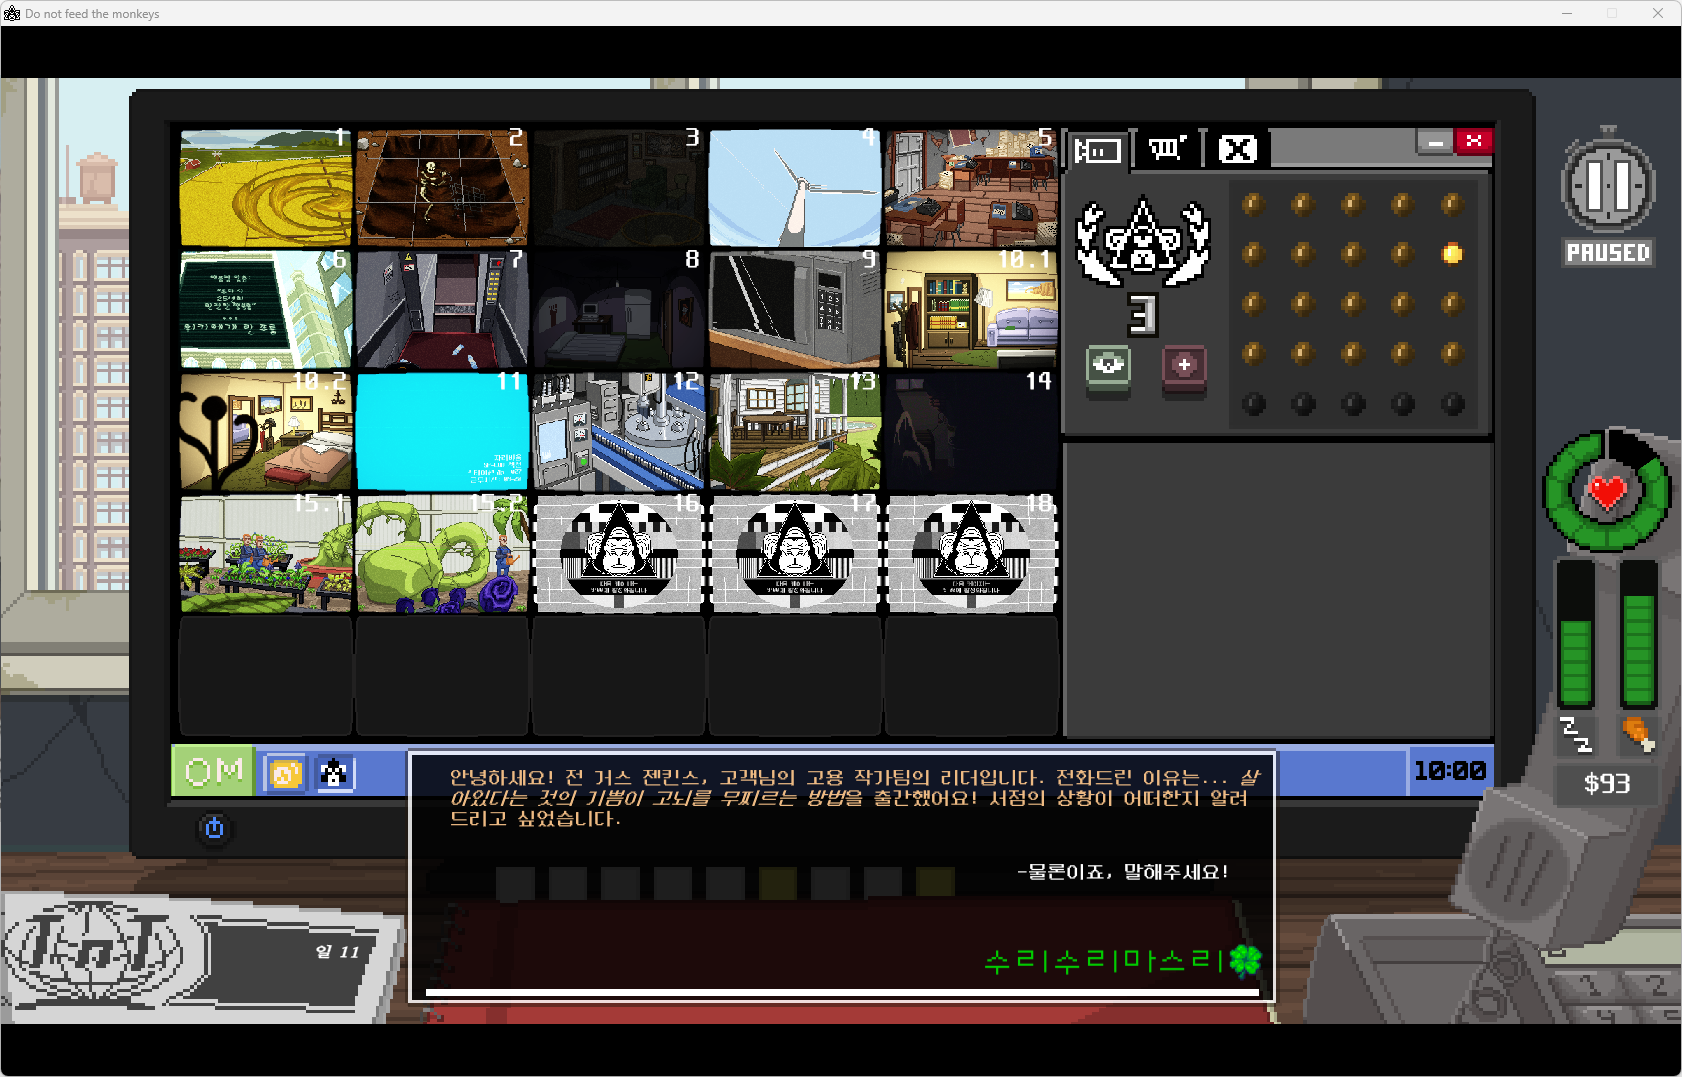Switch to the crossed-box tab

(x=1237, y=149)
